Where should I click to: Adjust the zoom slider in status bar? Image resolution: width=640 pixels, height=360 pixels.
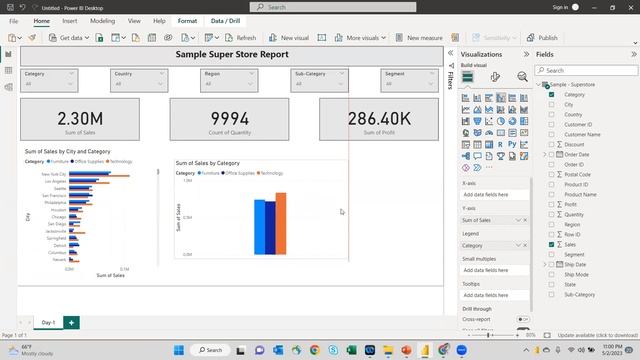click(488, 335)
